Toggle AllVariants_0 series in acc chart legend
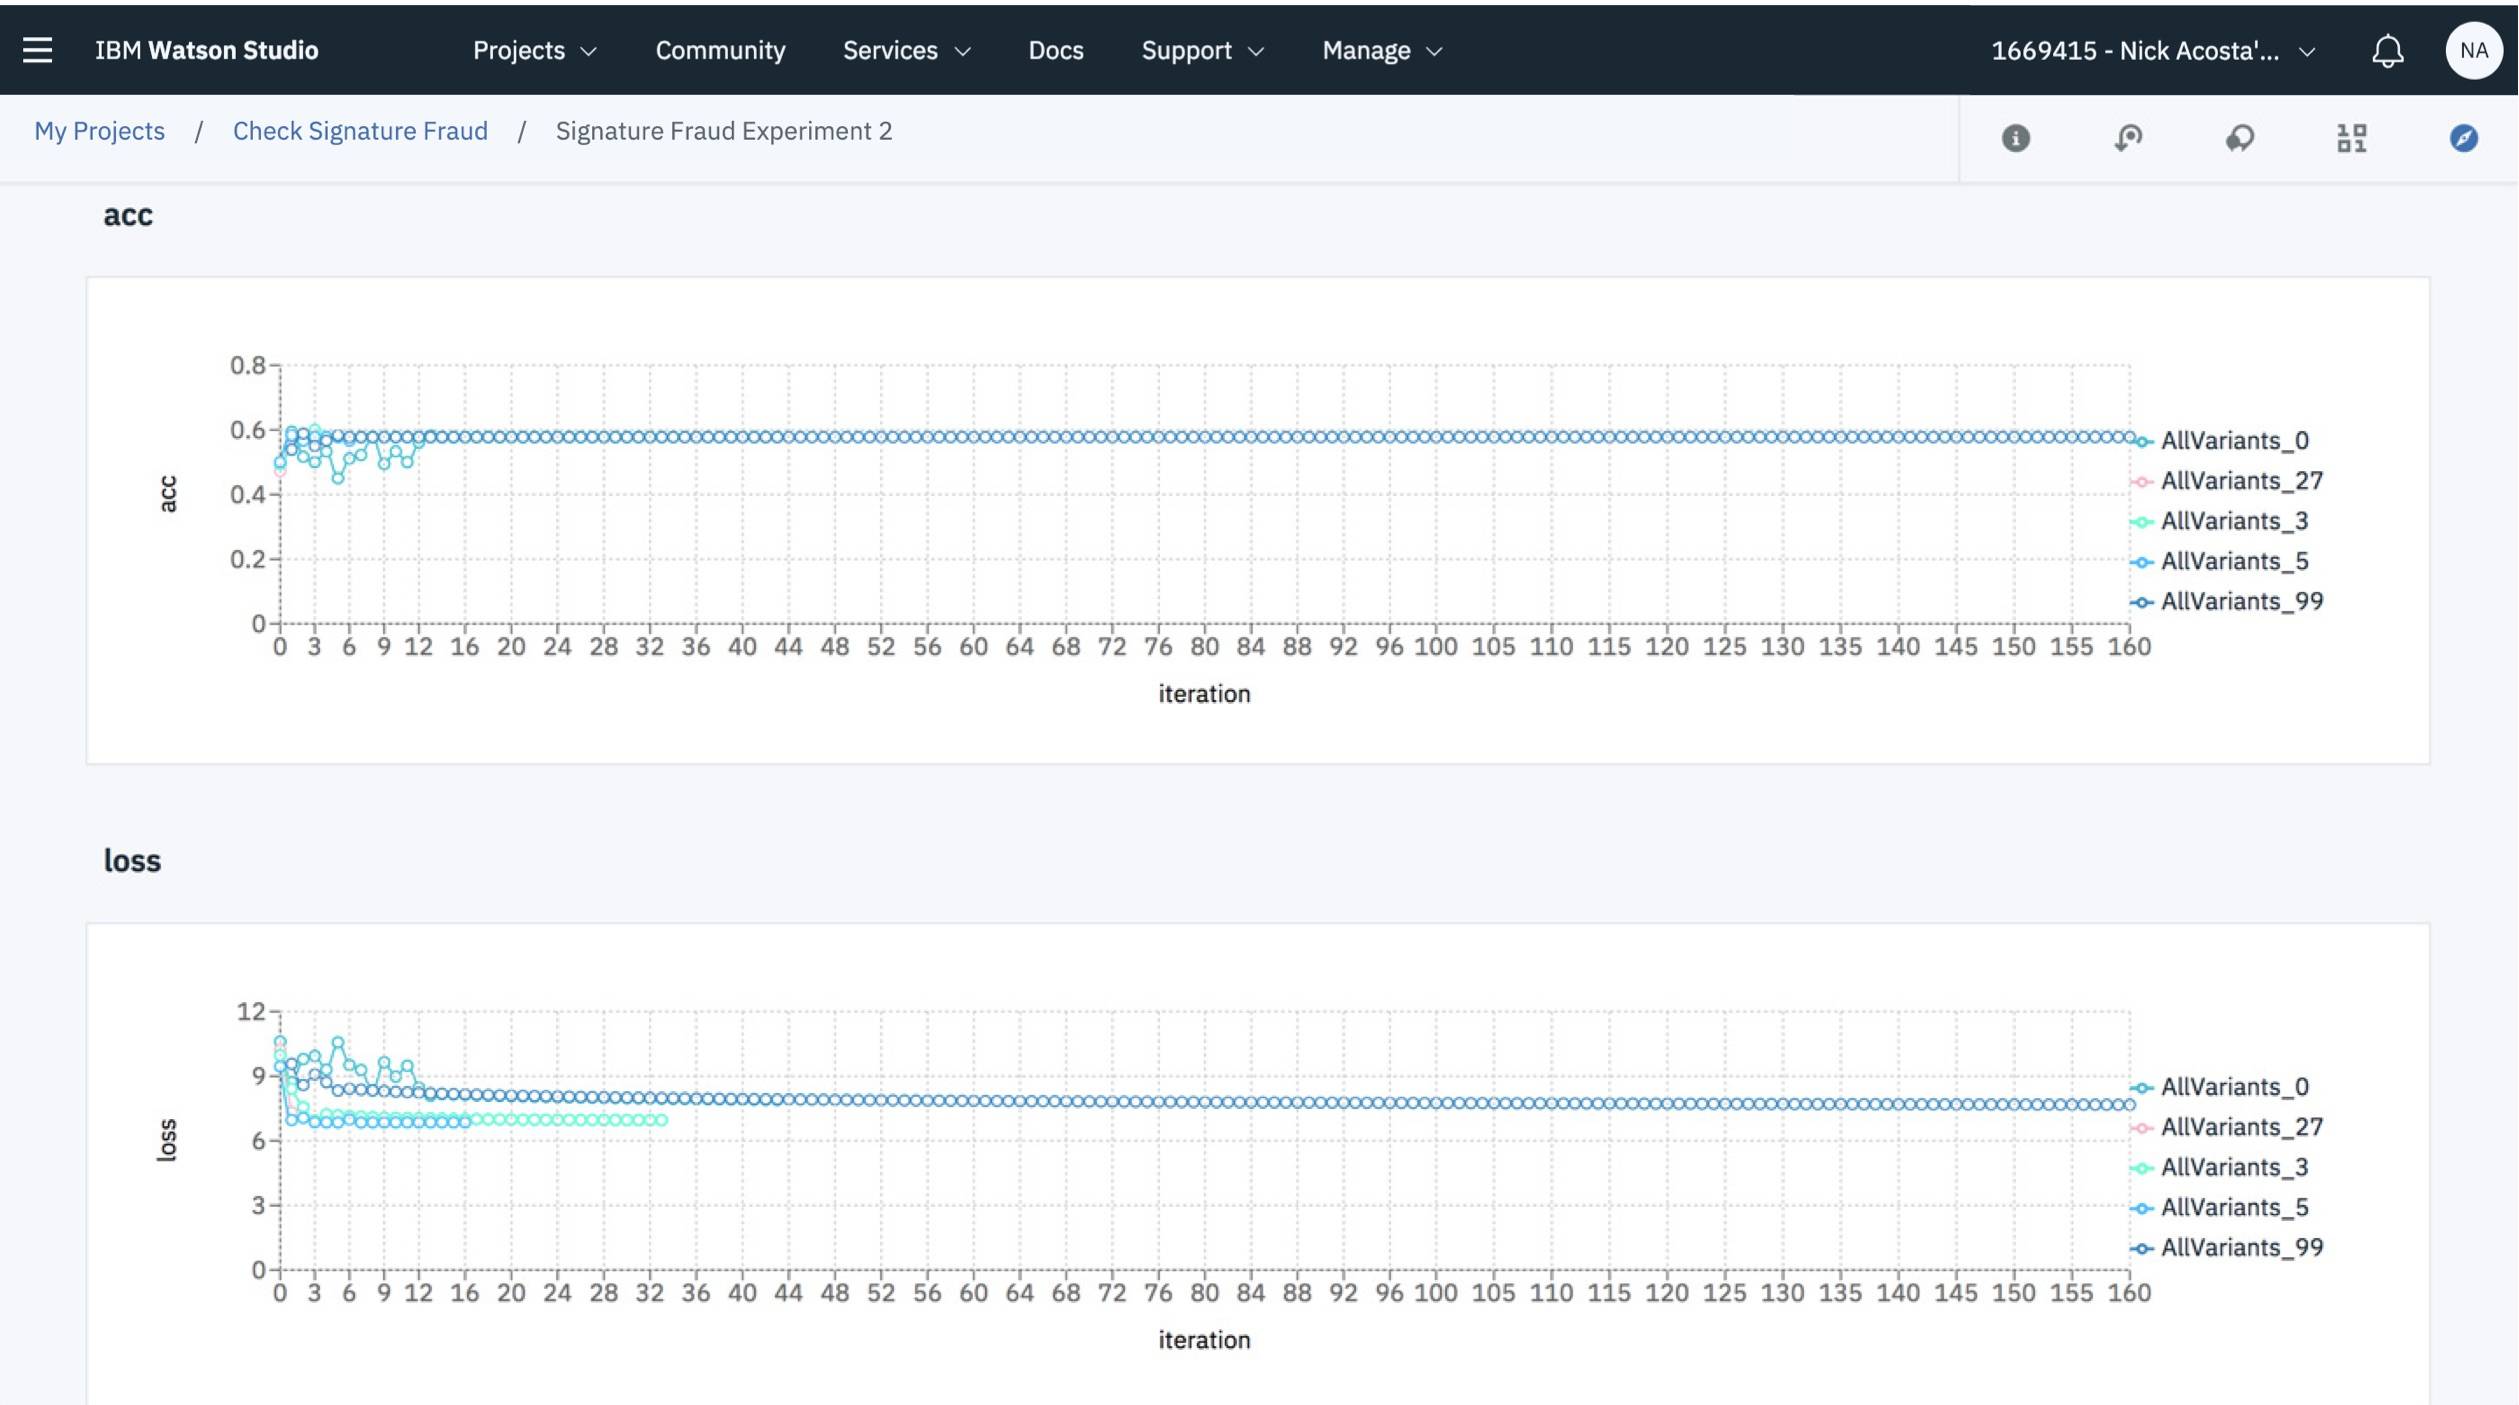 click(2220, 441)
